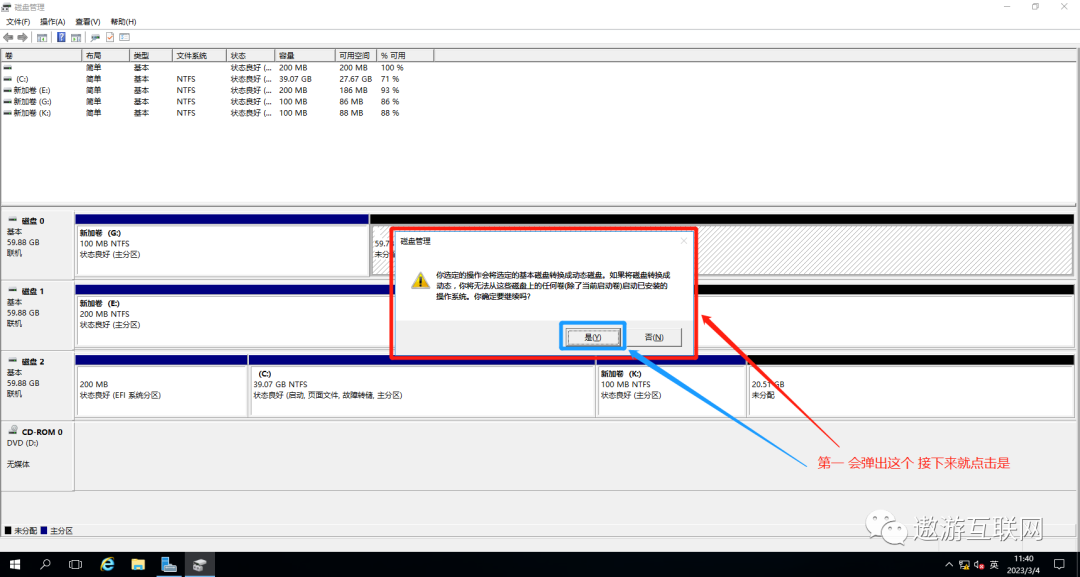Click the 主分区 blue legend swatch

click(44, 531)
